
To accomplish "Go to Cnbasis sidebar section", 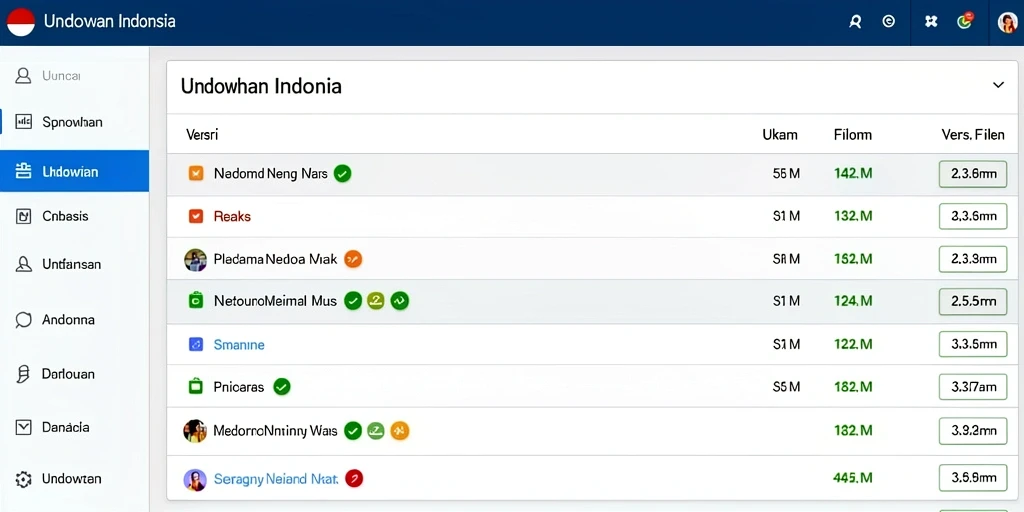I will (x=74, y=216).
